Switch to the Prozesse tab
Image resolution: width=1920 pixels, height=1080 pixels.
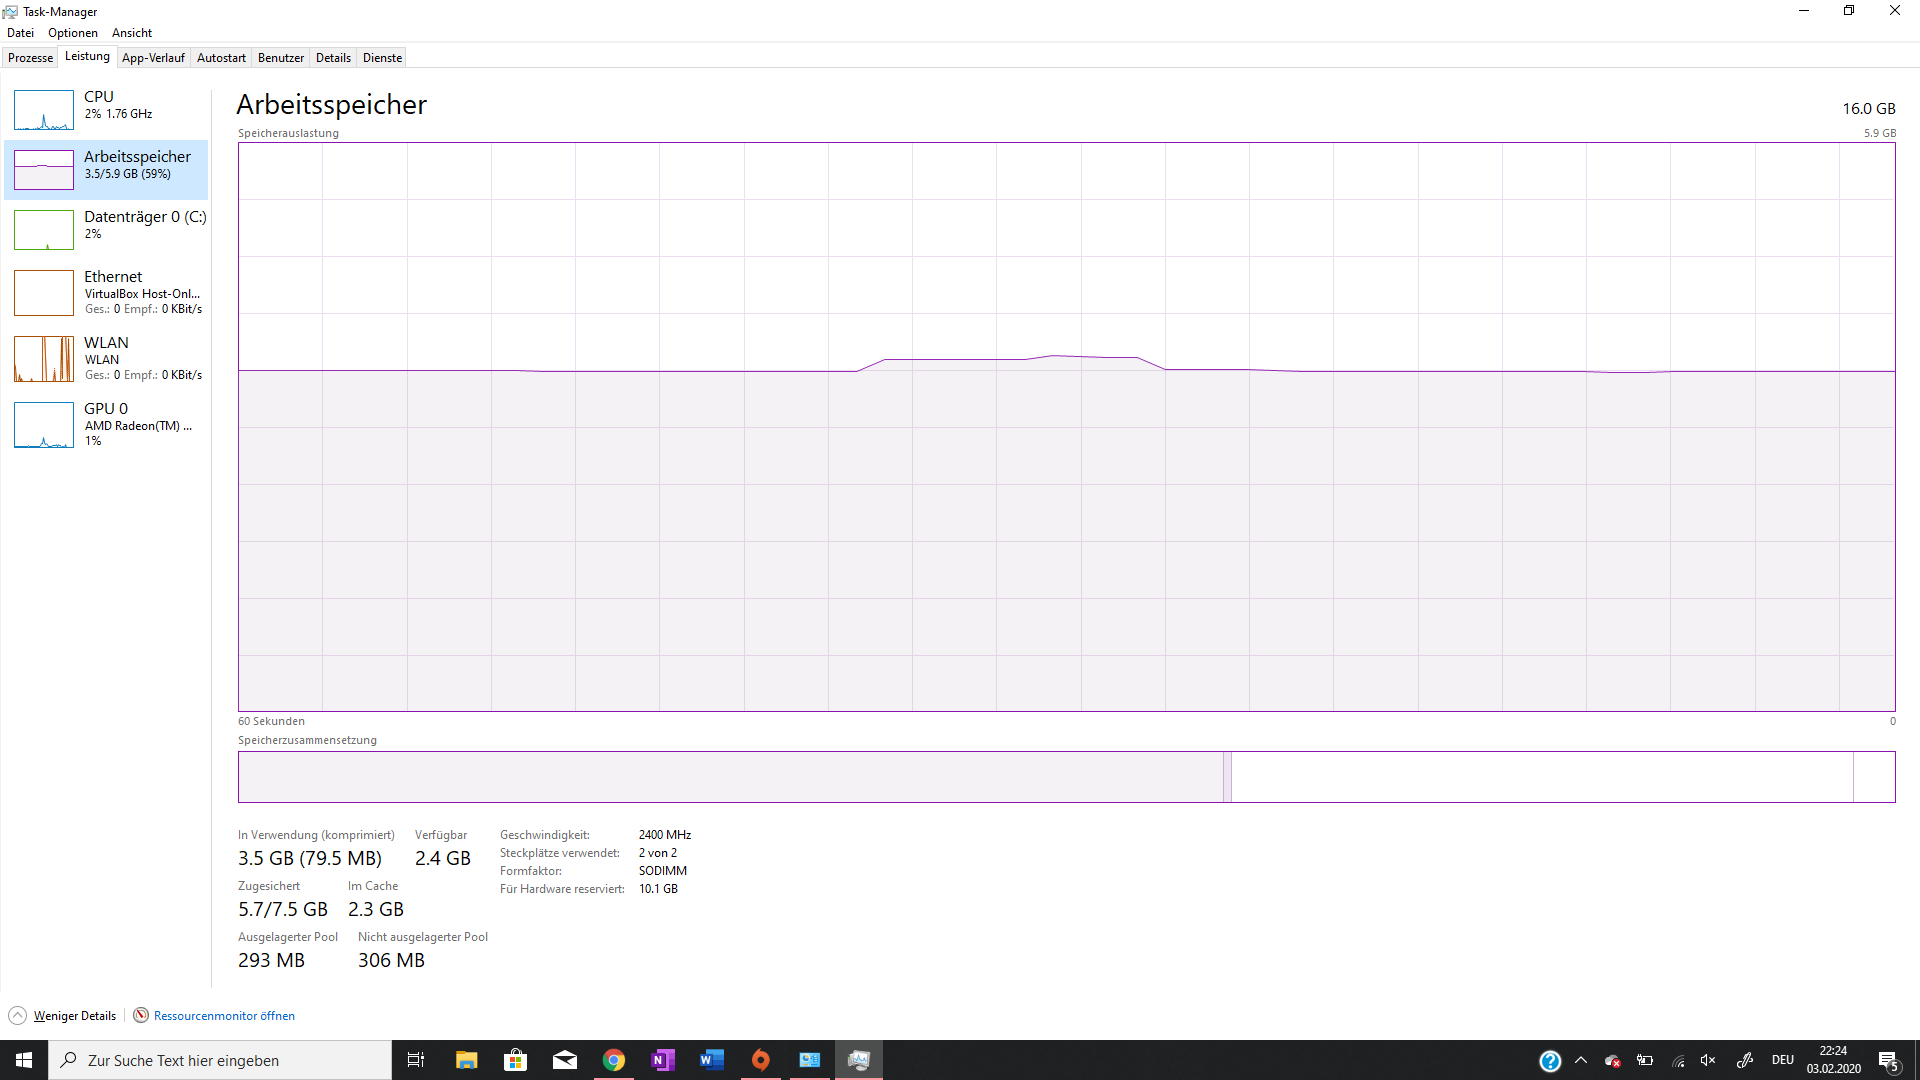click(30, 57)
